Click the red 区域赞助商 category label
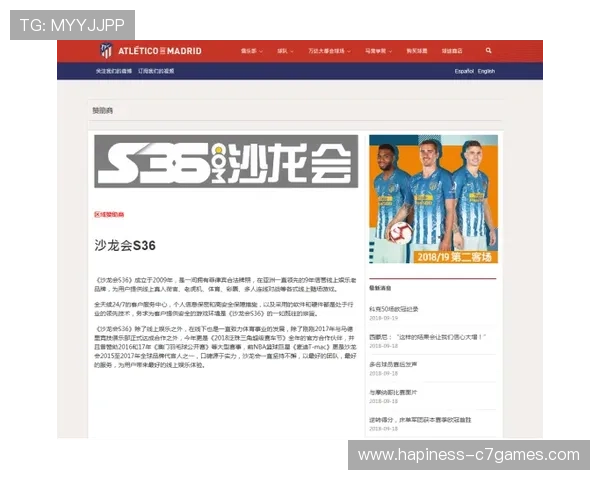The height and width of the screenshot is (480, 600). click(109, 214)
